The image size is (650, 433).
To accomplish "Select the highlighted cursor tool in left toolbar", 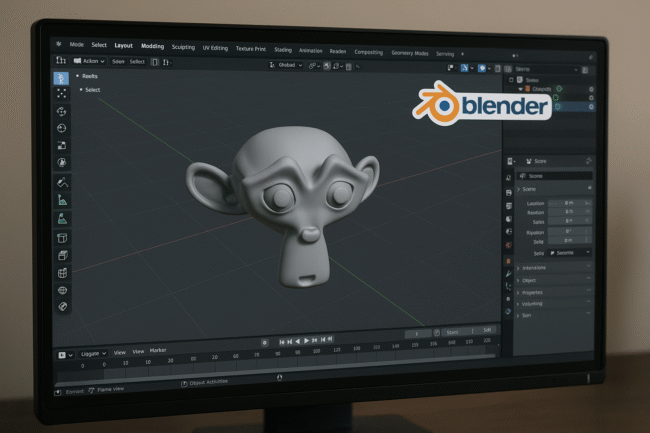I will (61, 78).
